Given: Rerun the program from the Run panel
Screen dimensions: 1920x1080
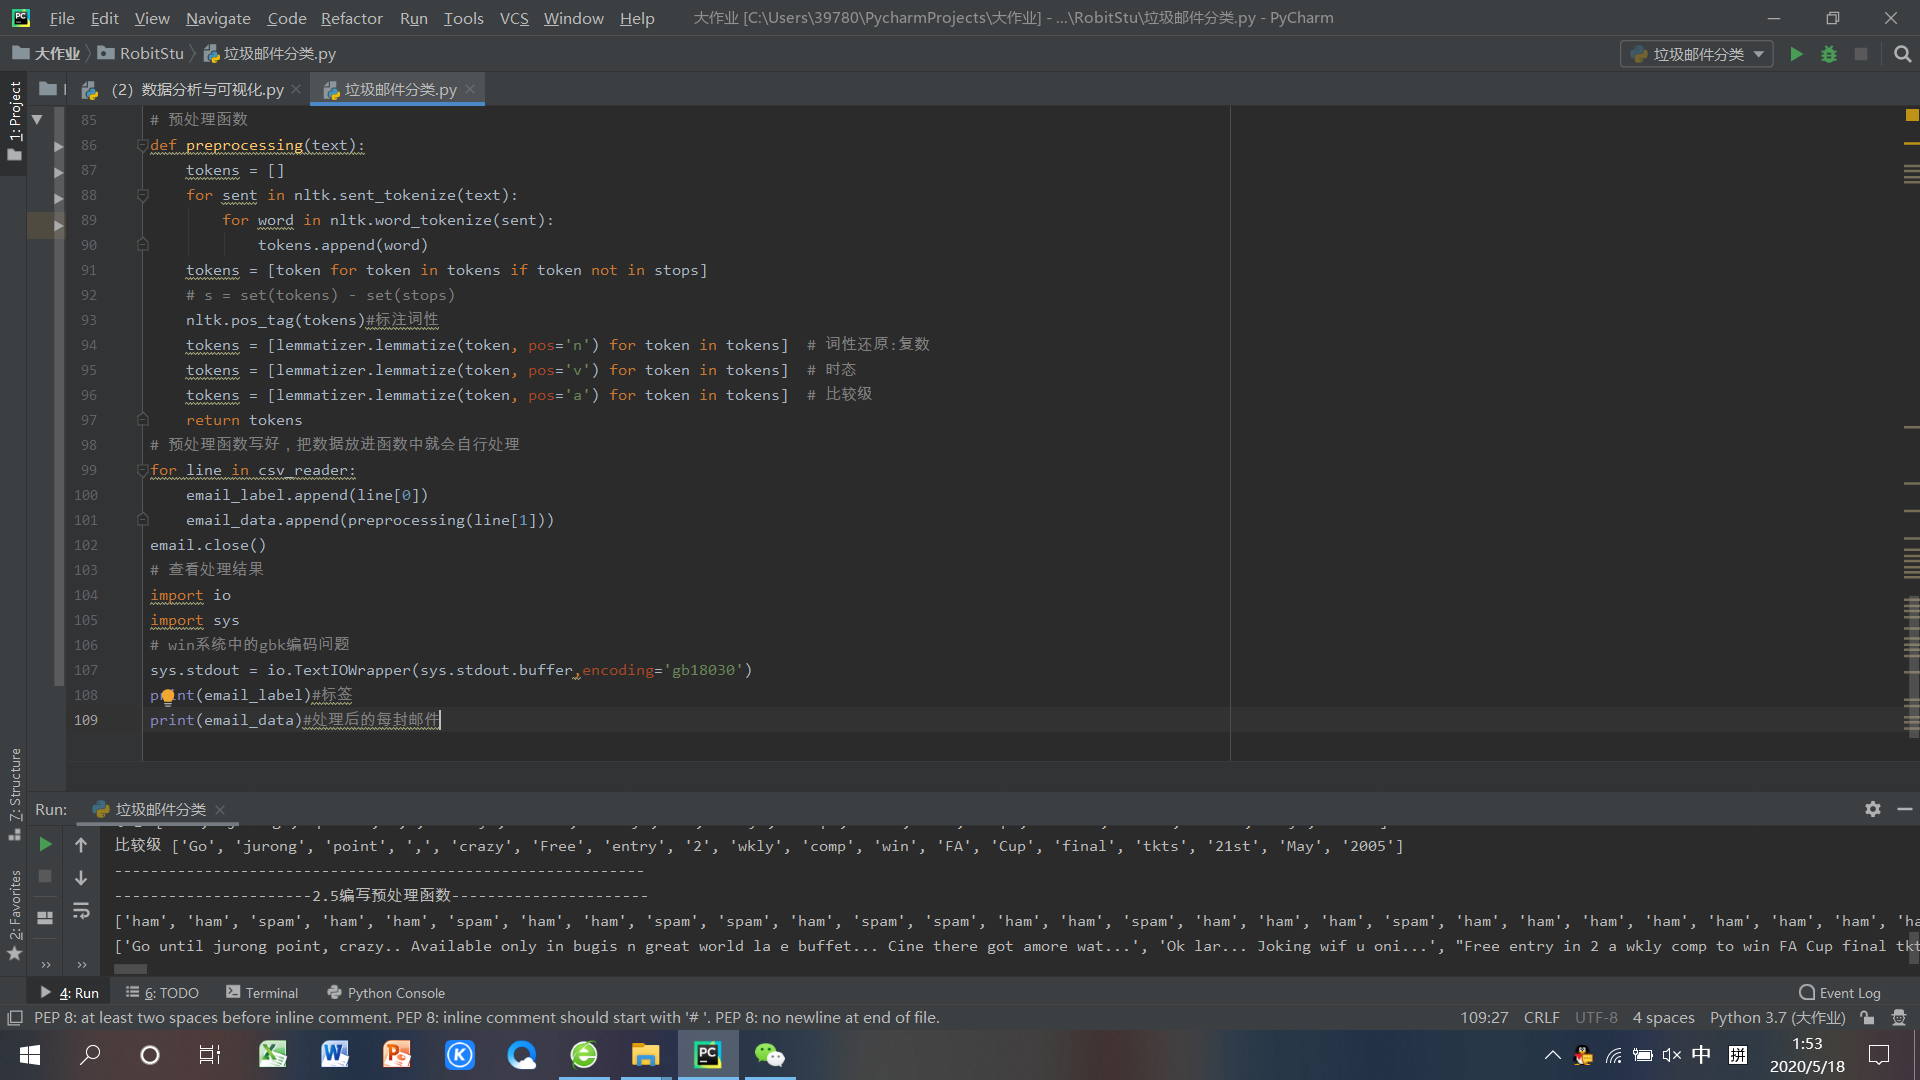Looking at the screenshot, I should click(45, 845).
